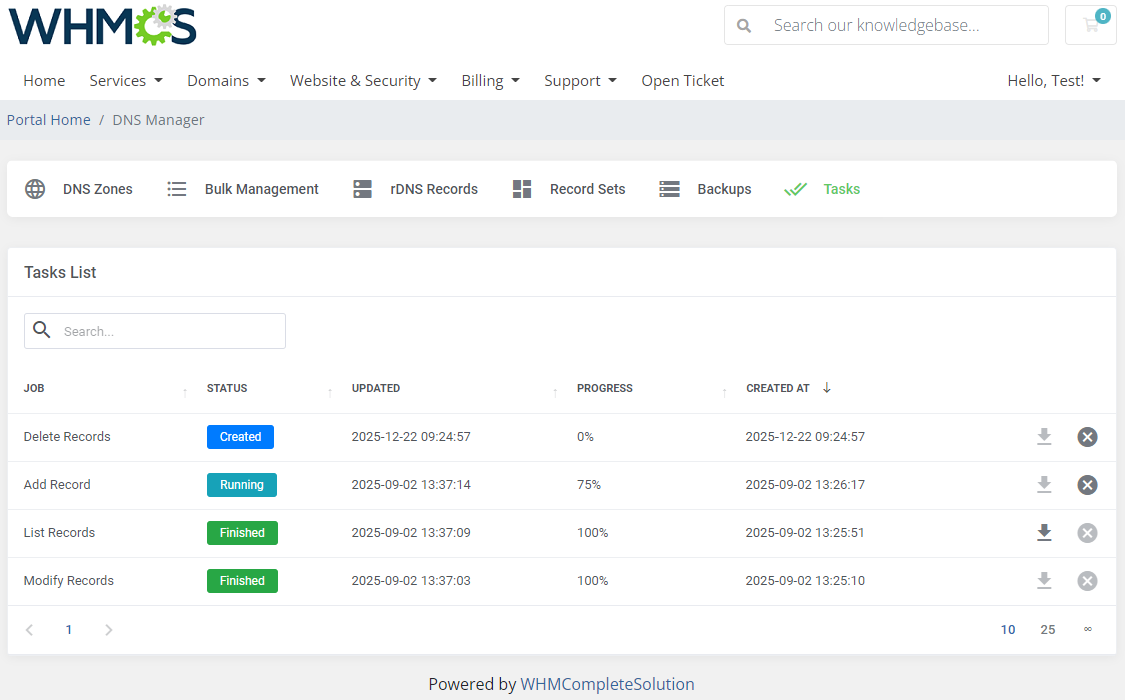The height and width of the screenshot is (700, 1125).
Task: Download the List Records task result
Action: pos(1044,532)
